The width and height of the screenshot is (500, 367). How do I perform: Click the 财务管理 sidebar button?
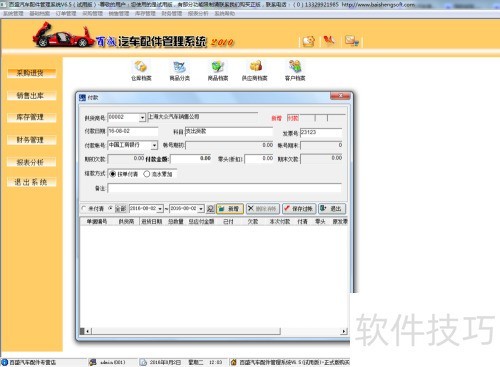(x=31, y=140)
